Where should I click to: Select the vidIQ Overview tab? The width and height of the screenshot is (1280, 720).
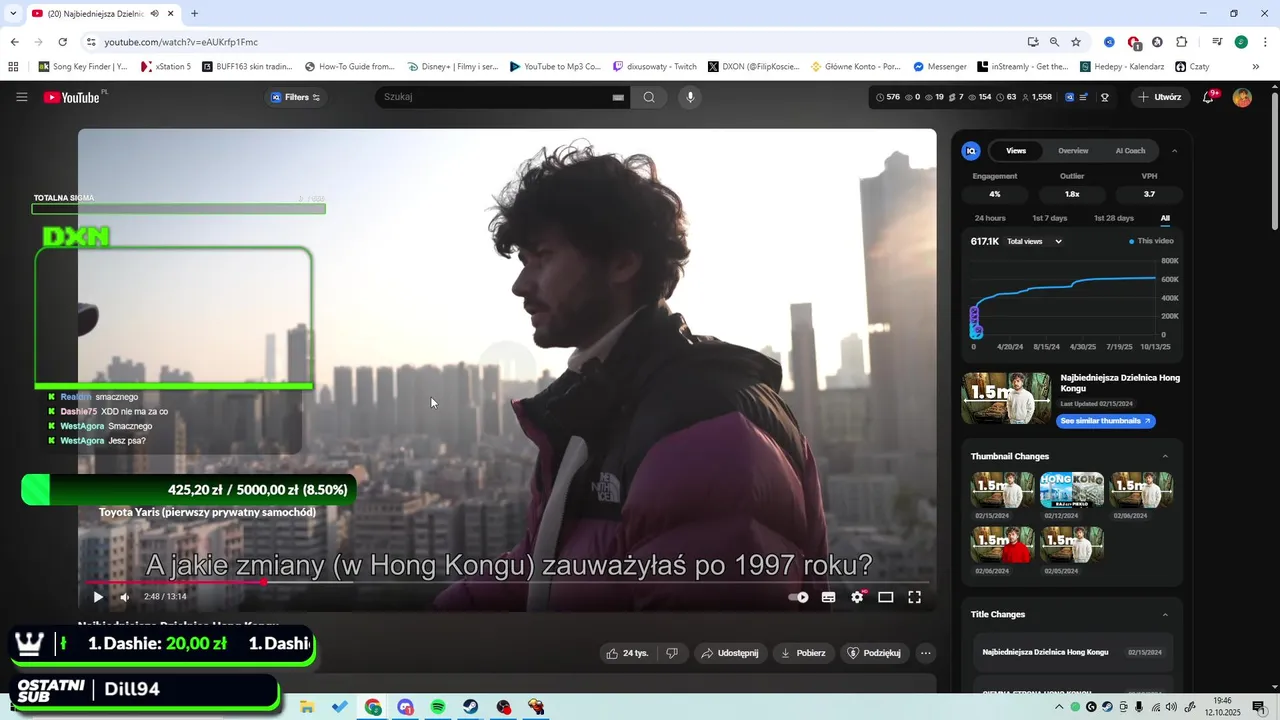[1073, 151]
